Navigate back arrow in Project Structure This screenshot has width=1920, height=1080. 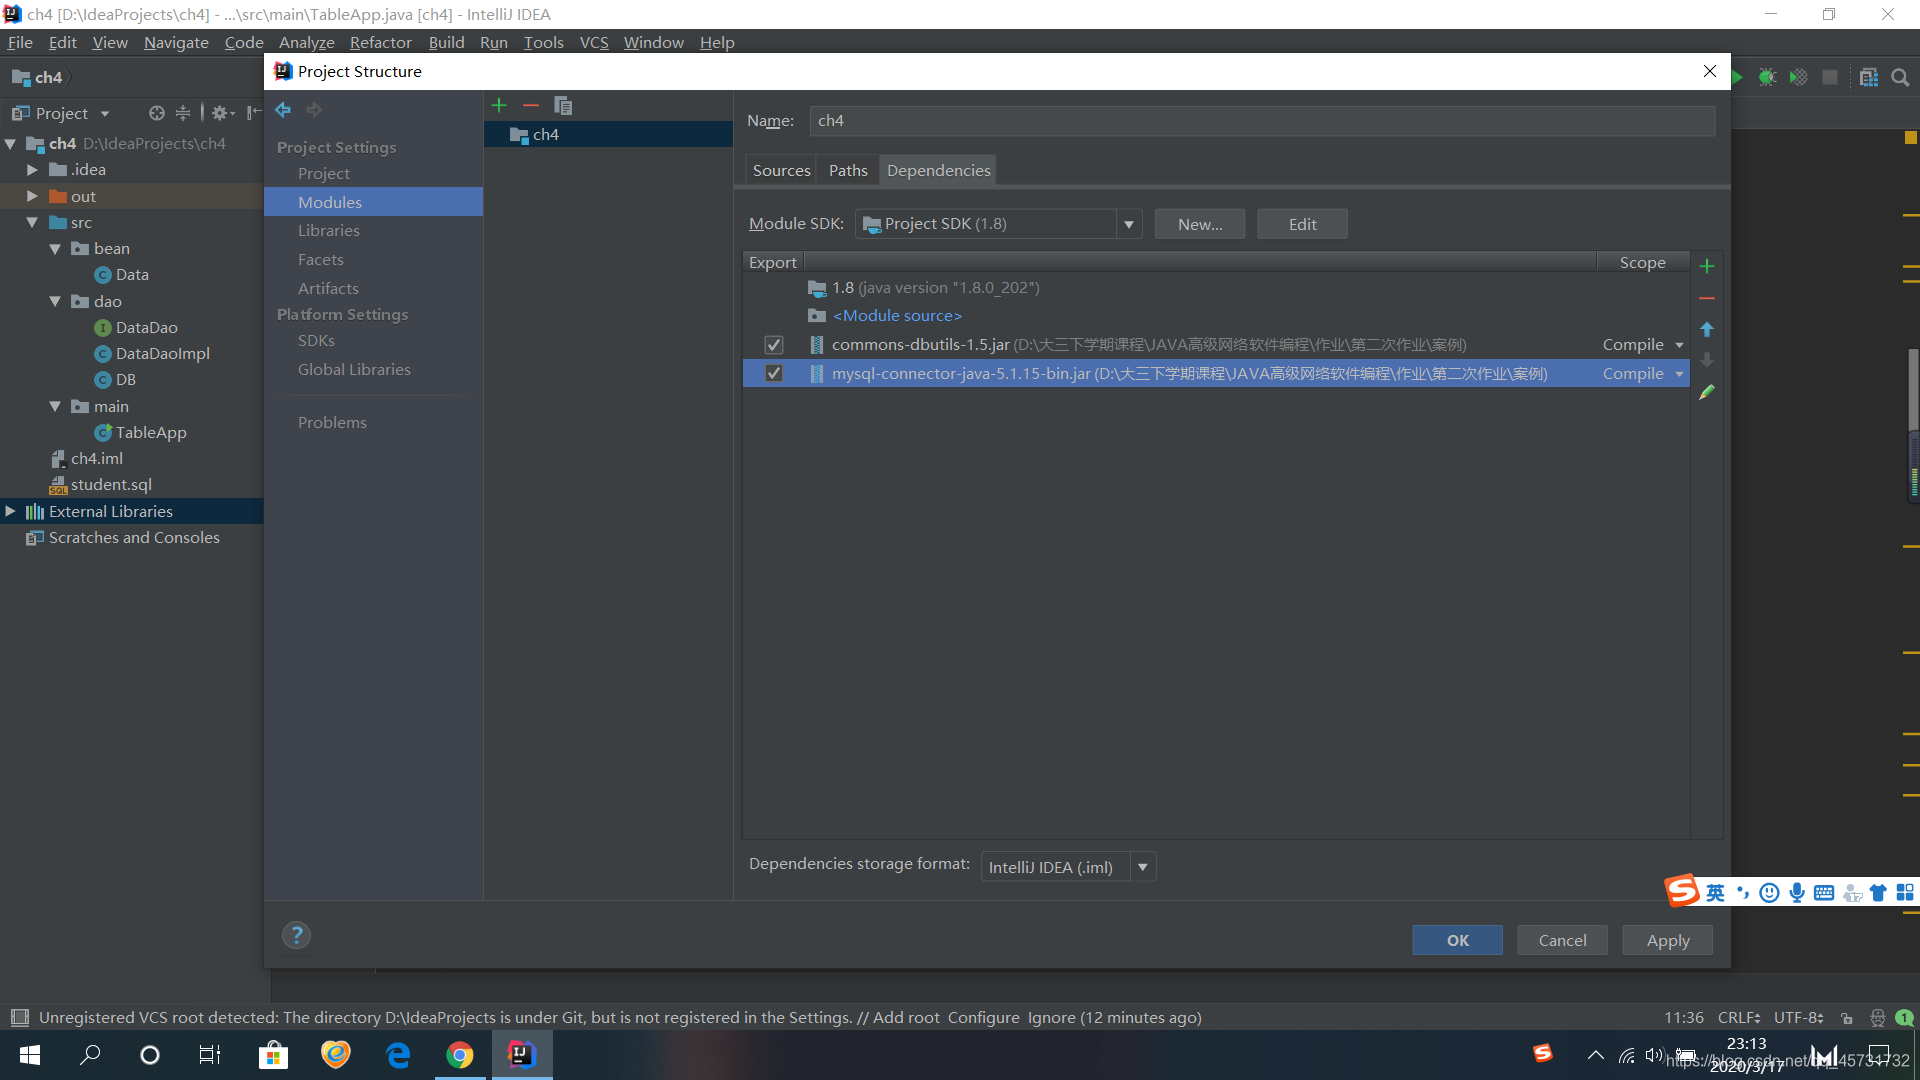(283, 110)
